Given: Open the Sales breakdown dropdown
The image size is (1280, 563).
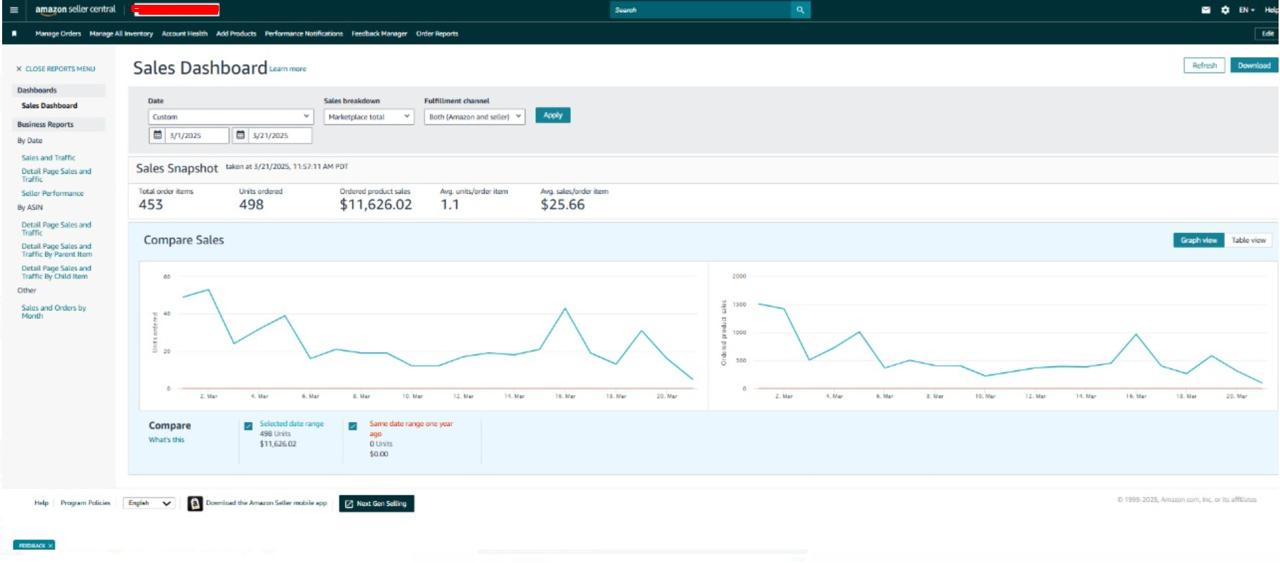Looking at the screenshot, I should click(x=369, y=116).
